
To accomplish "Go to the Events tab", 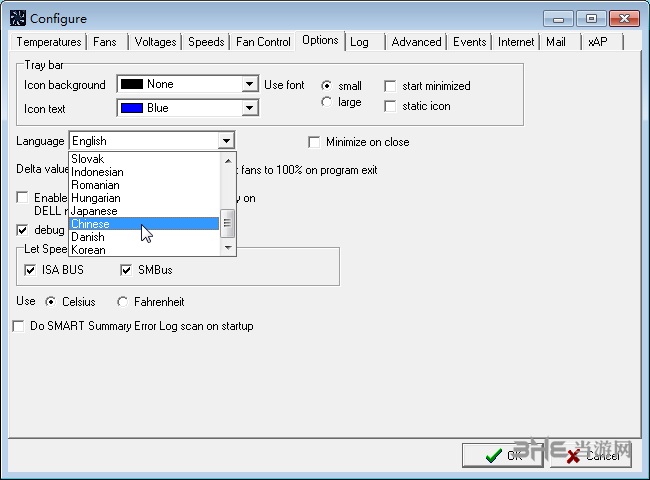I will click(469, 42).
